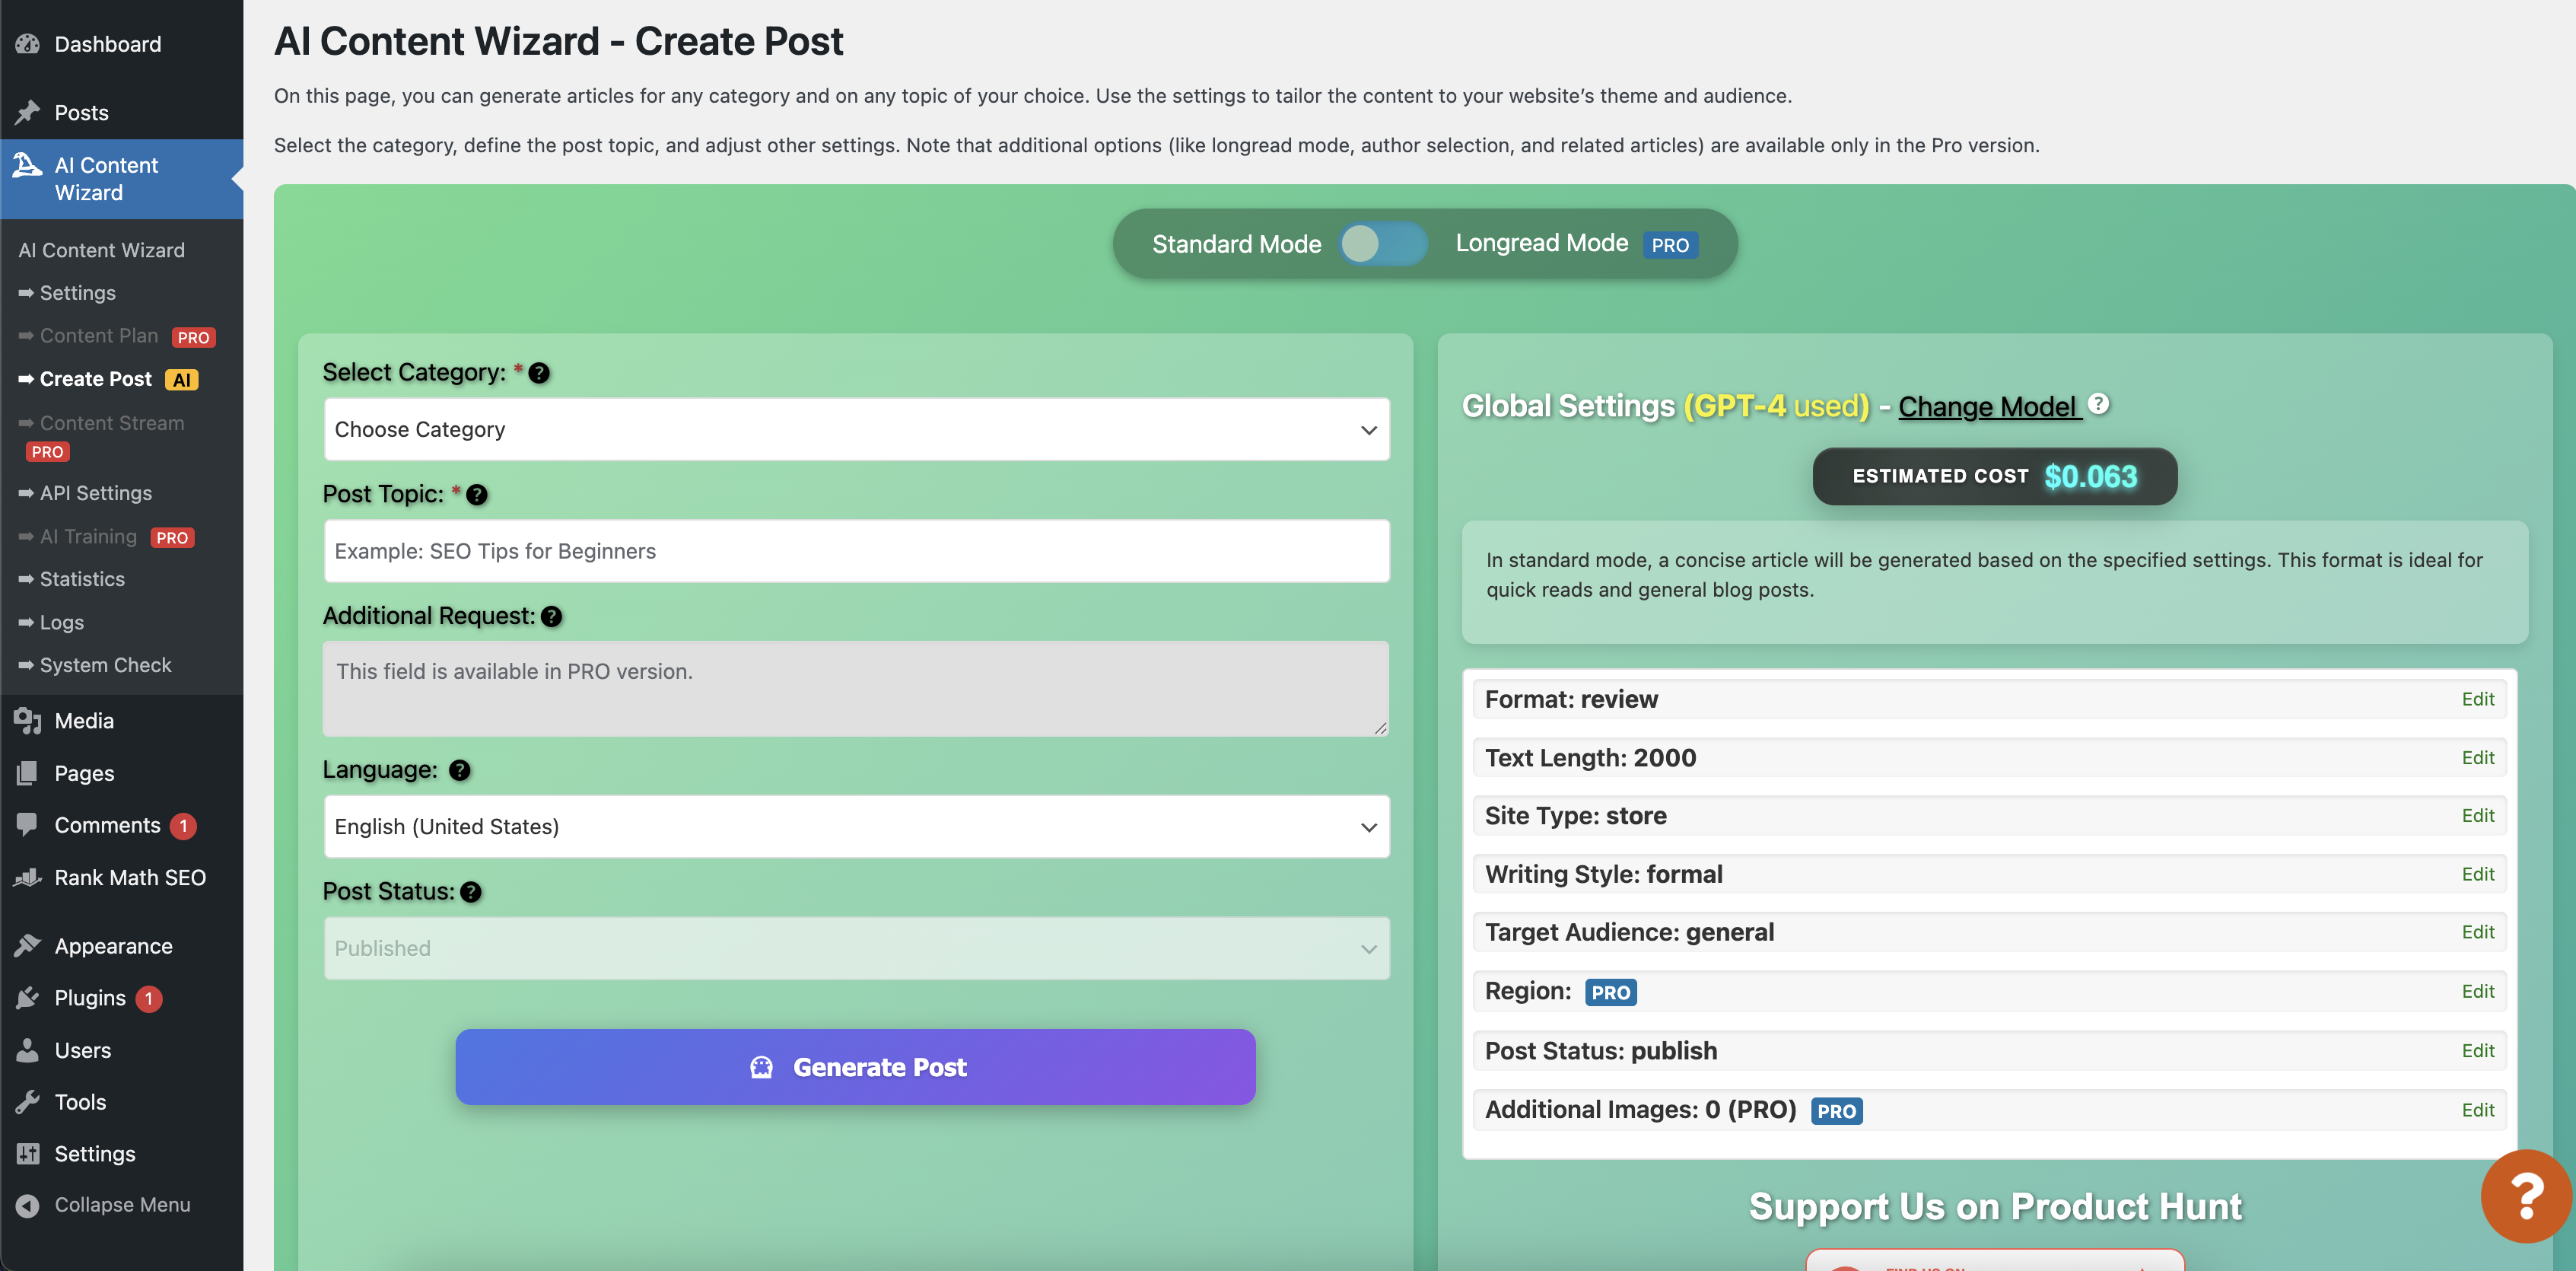
Task: Click the Tools wrench icon
Action: click(x=27, y=1101)
